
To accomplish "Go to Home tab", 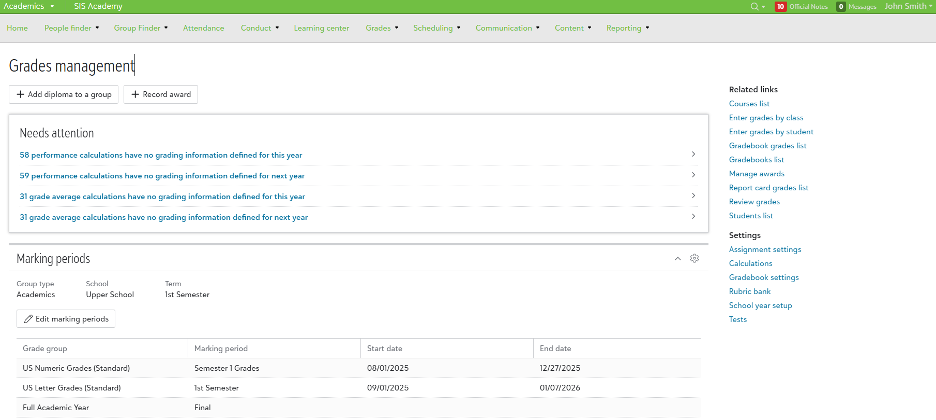I will pos(17,28).
